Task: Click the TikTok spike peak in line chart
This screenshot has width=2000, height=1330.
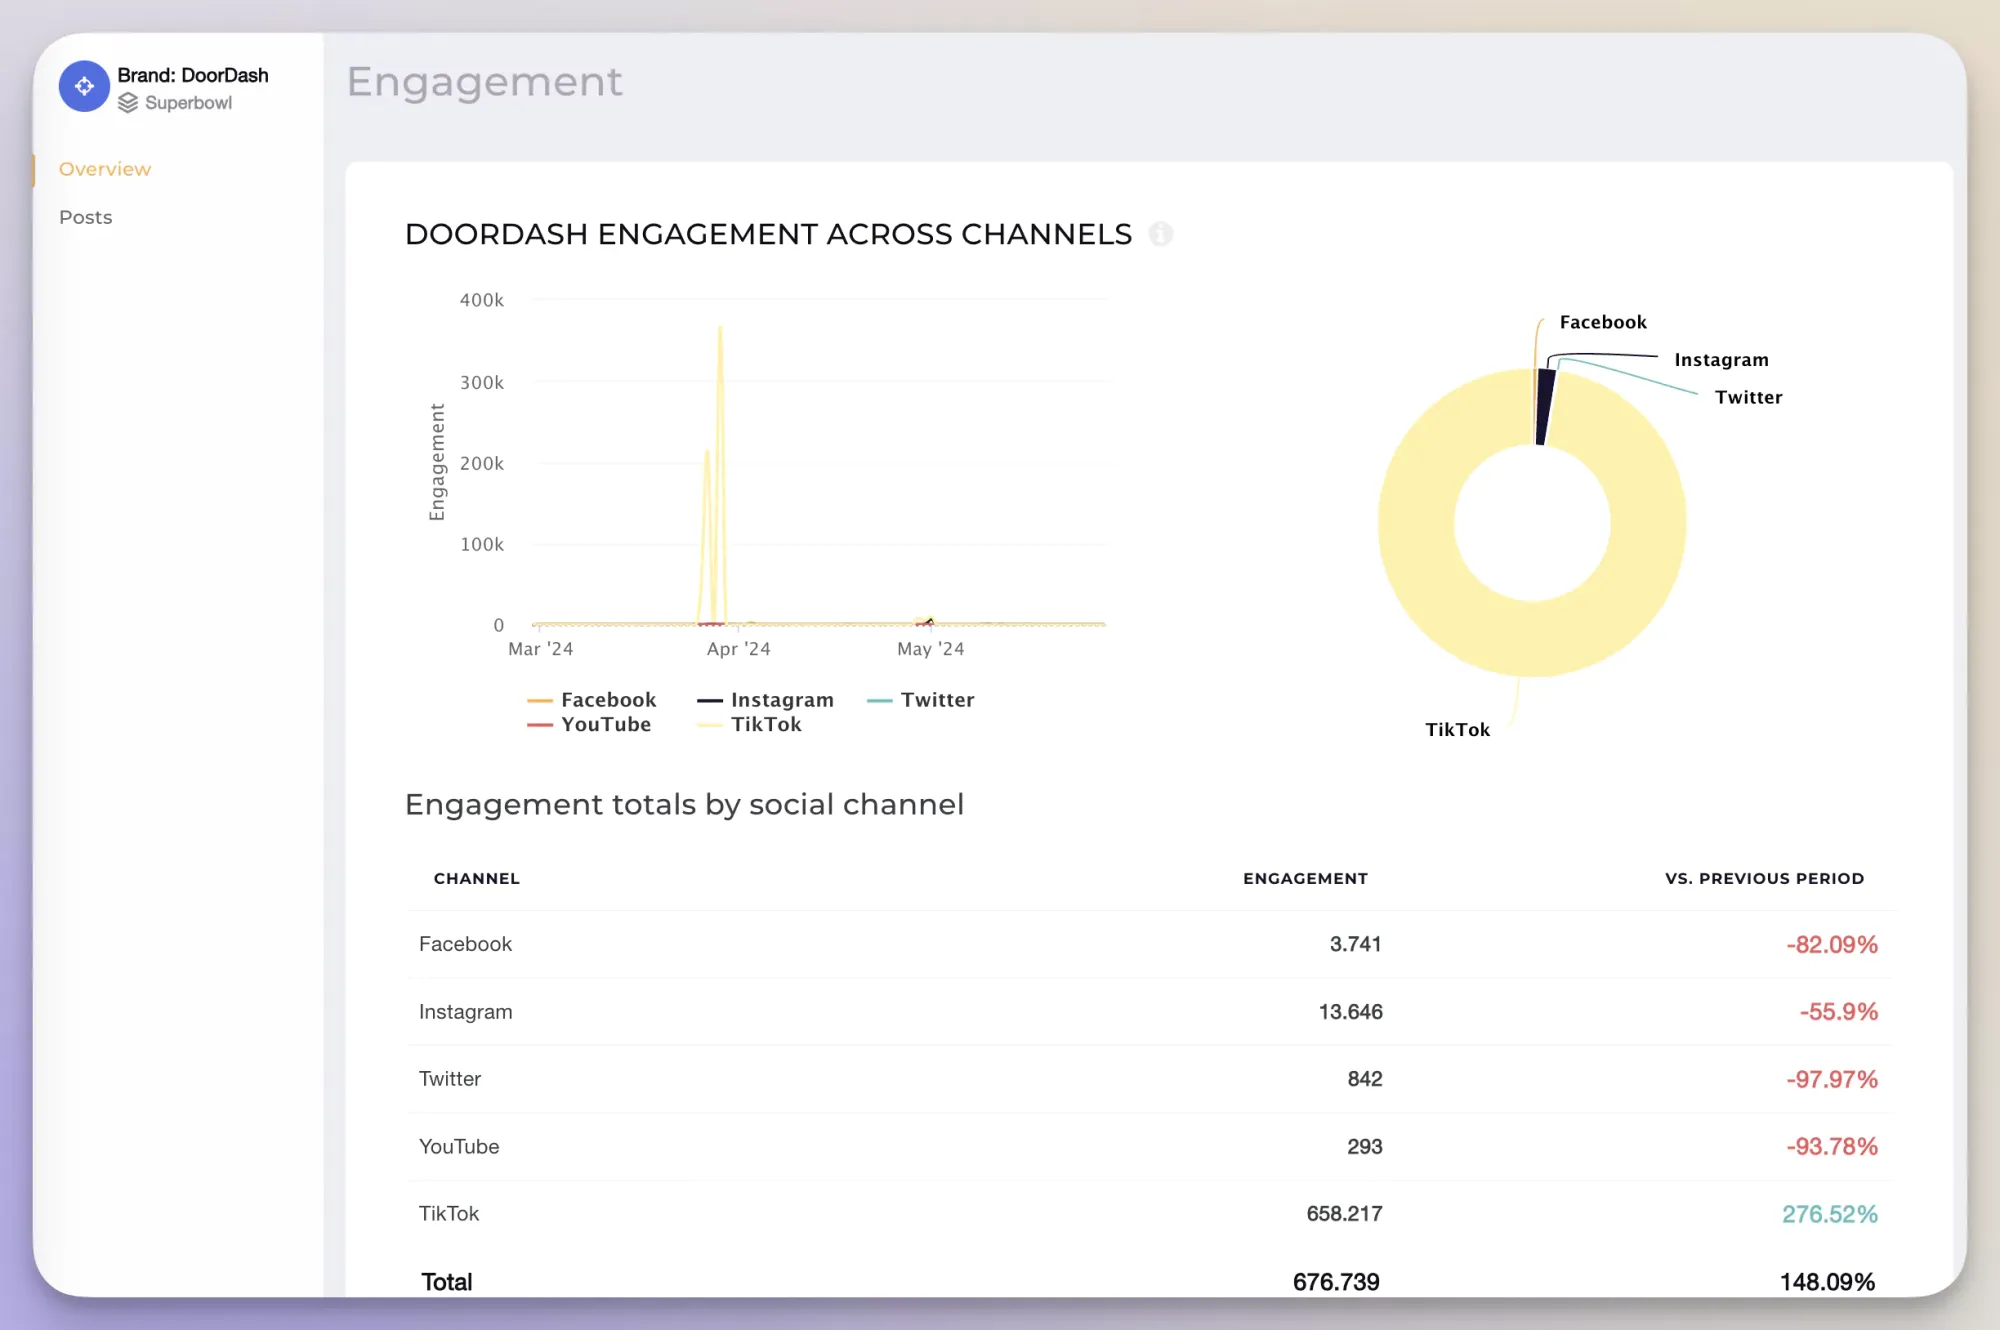Action: [720, 328]
